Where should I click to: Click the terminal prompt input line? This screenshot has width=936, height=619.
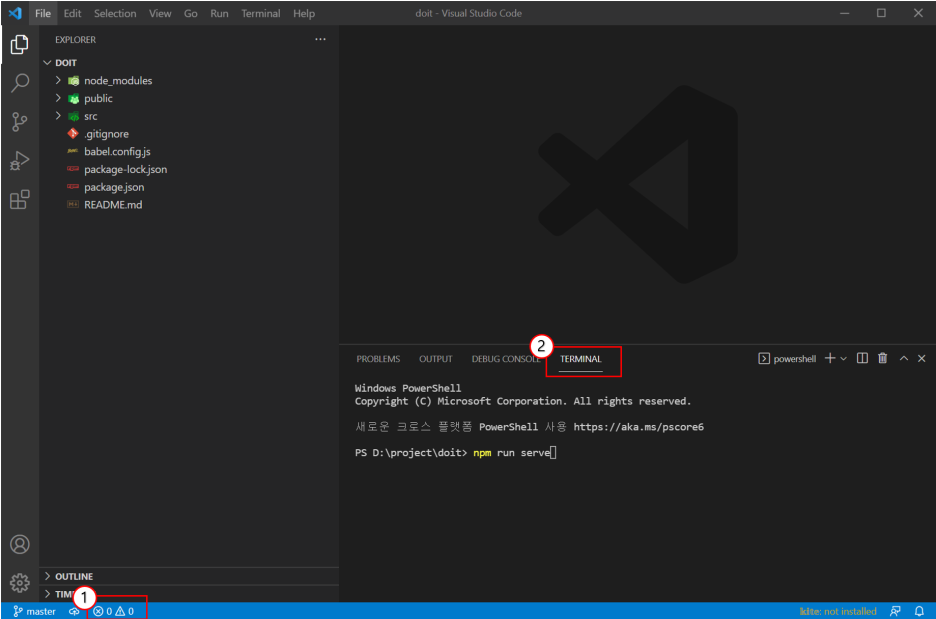coord(455,452)
